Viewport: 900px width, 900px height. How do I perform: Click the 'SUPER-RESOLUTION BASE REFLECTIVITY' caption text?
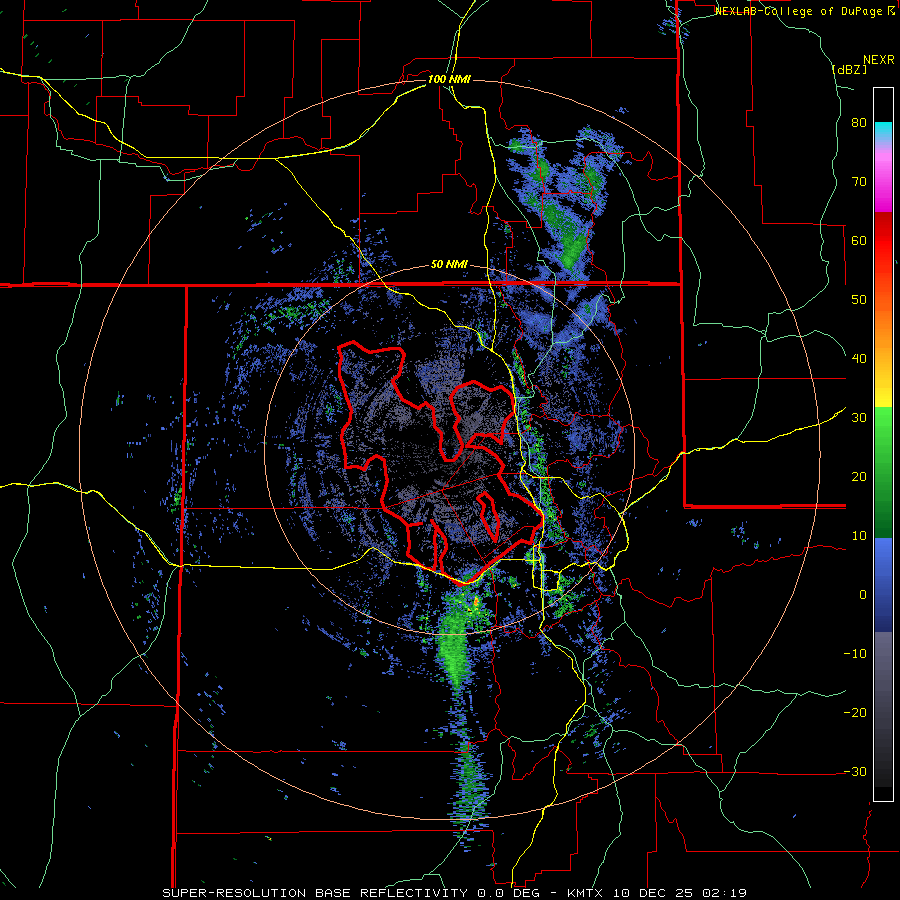click(315, 893)
